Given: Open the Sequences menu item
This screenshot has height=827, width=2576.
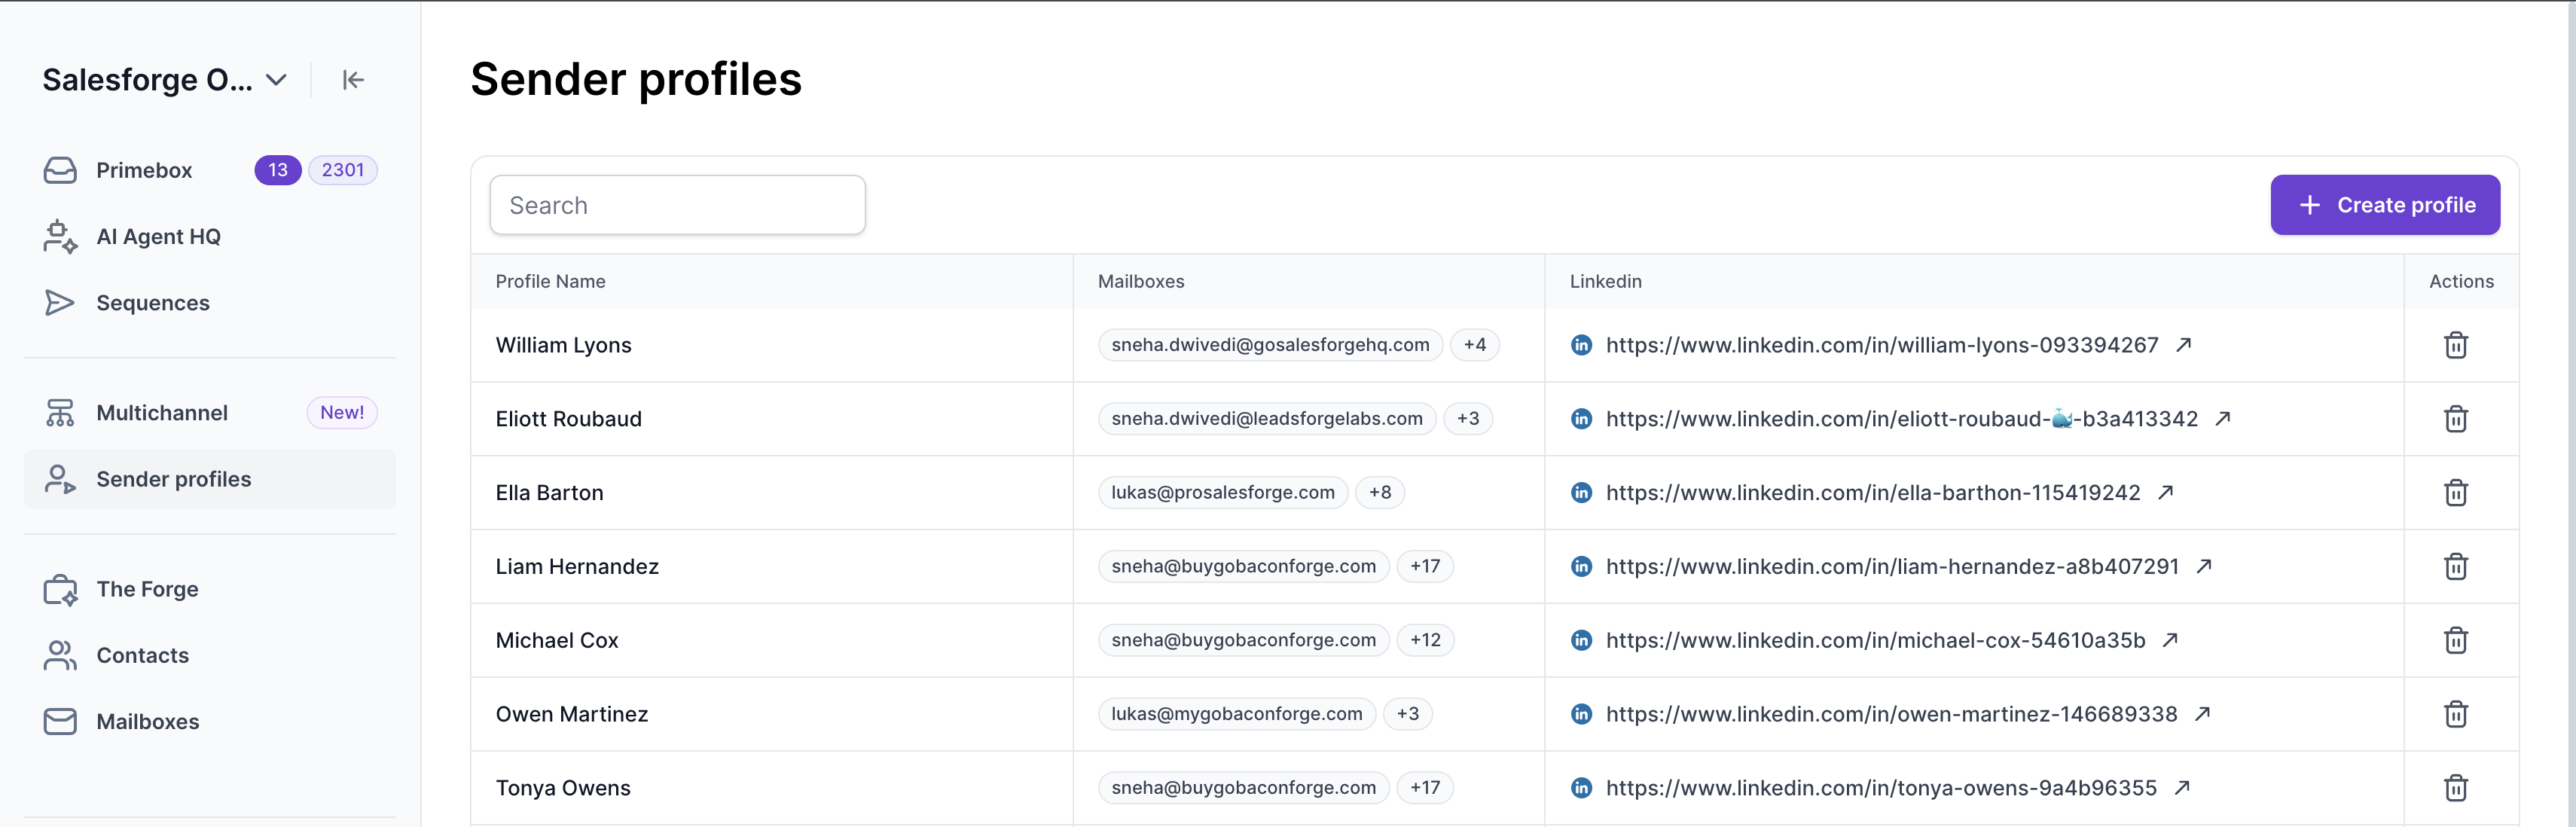Looking at the screenshot, I should tap(152, 303).
